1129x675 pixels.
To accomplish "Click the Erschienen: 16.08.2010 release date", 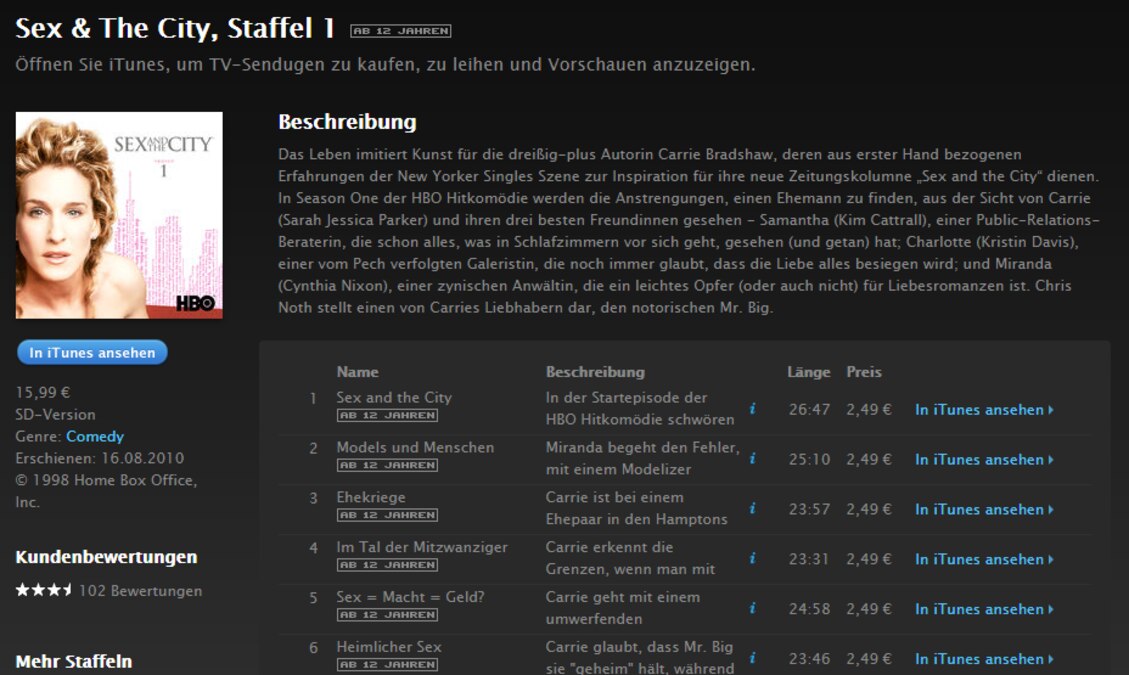I will click(99, 458).
